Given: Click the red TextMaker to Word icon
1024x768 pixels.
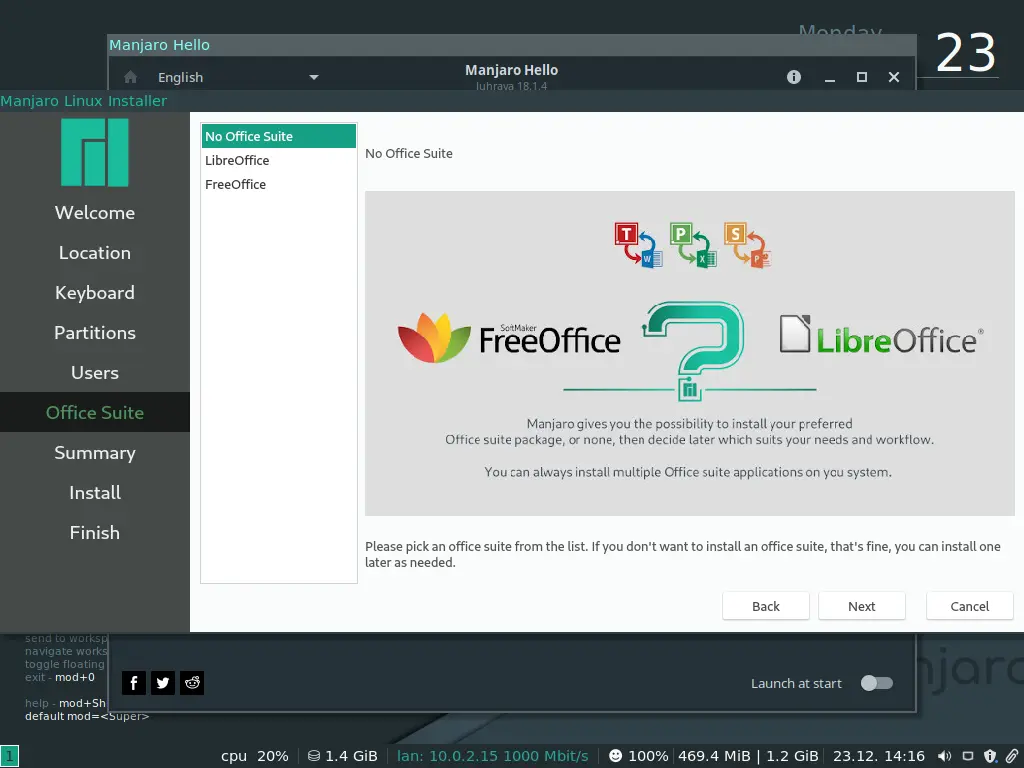Looking at the screenshot, I should [639, 245].
